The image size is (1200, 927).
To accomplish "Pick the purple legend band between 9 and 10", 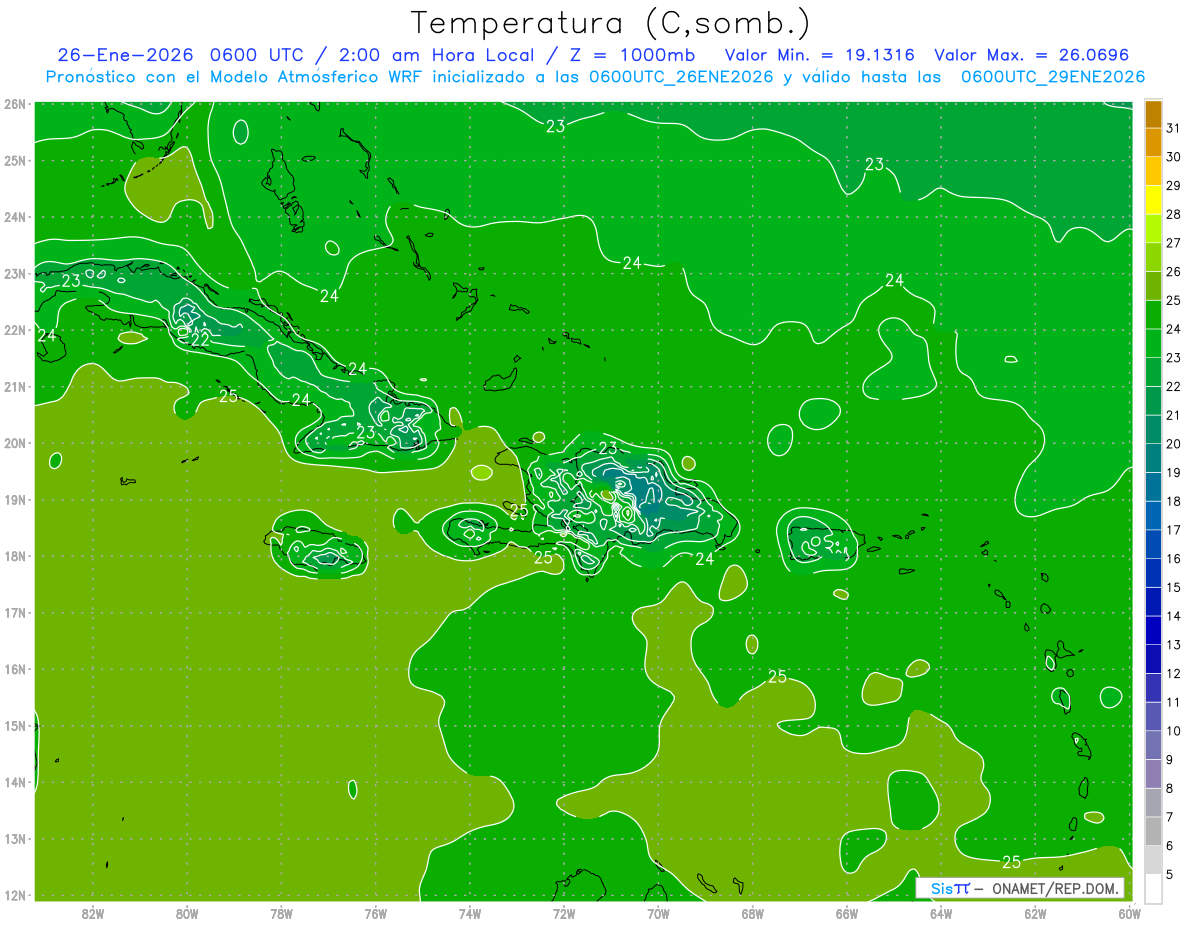I will 1153,745.
